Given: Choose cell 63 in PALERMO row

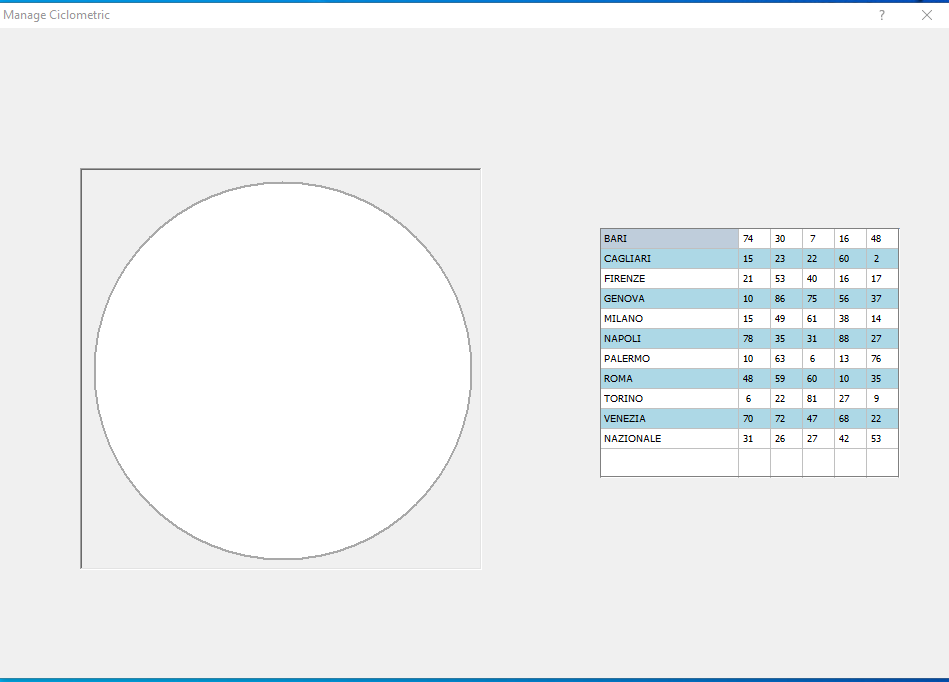Looking at the screenshot, I should (786, 358).
